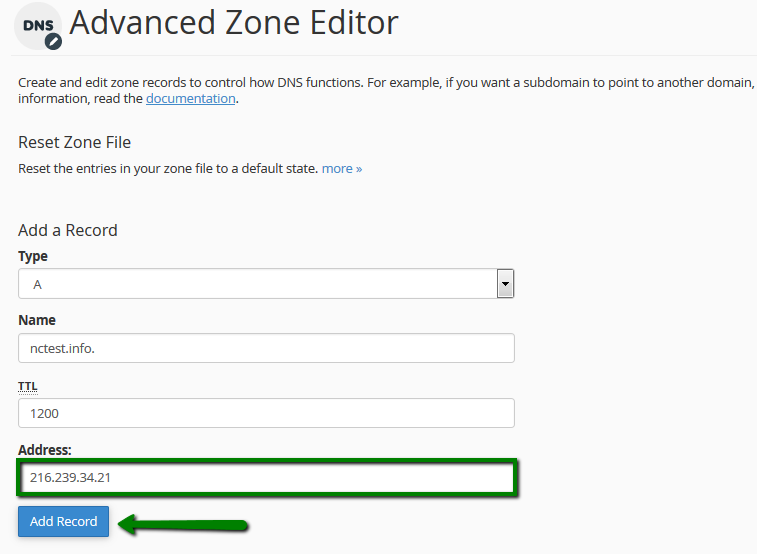Click the Type dropdown arrow button

[505, 284]
